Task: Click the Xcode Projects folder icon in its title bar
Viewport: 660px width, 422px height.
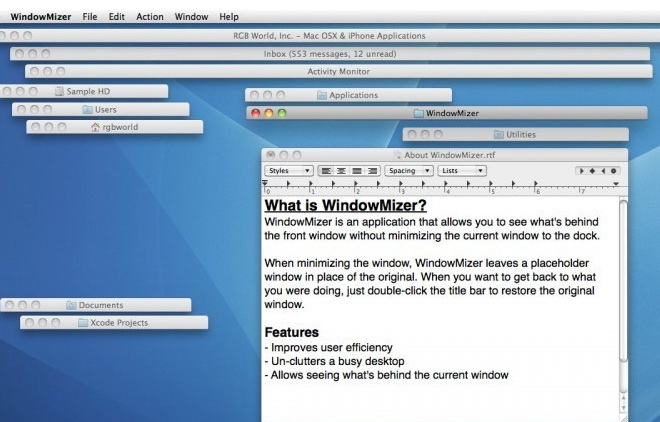Action: pyautogui.click(x=83, y=323)
